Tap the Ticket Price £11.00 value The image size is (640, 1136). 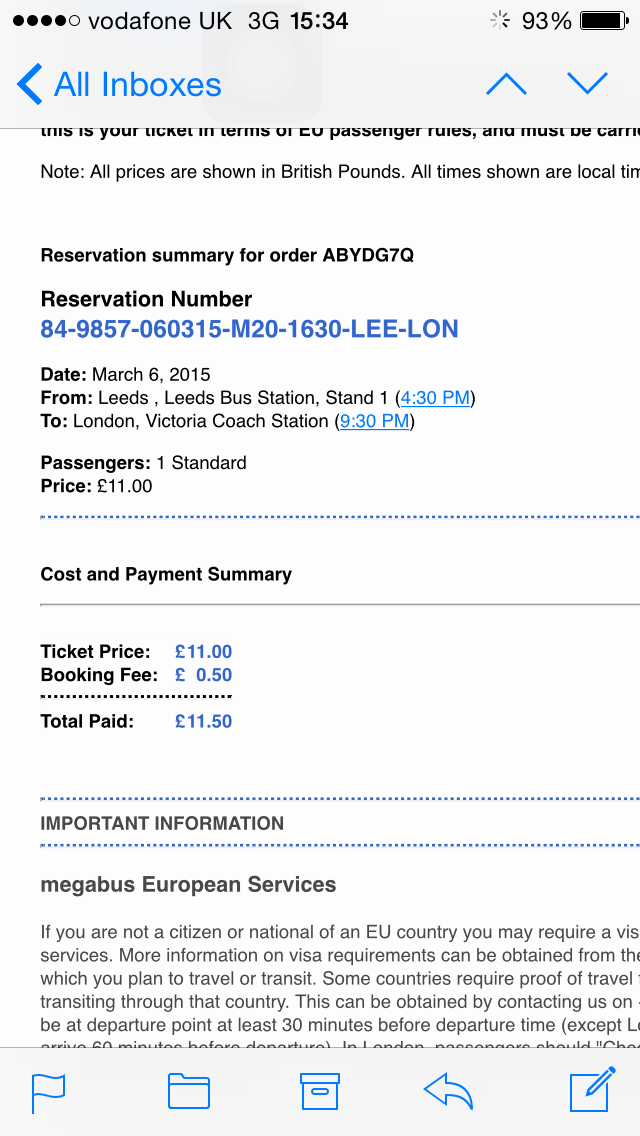[x=204, y=651]
